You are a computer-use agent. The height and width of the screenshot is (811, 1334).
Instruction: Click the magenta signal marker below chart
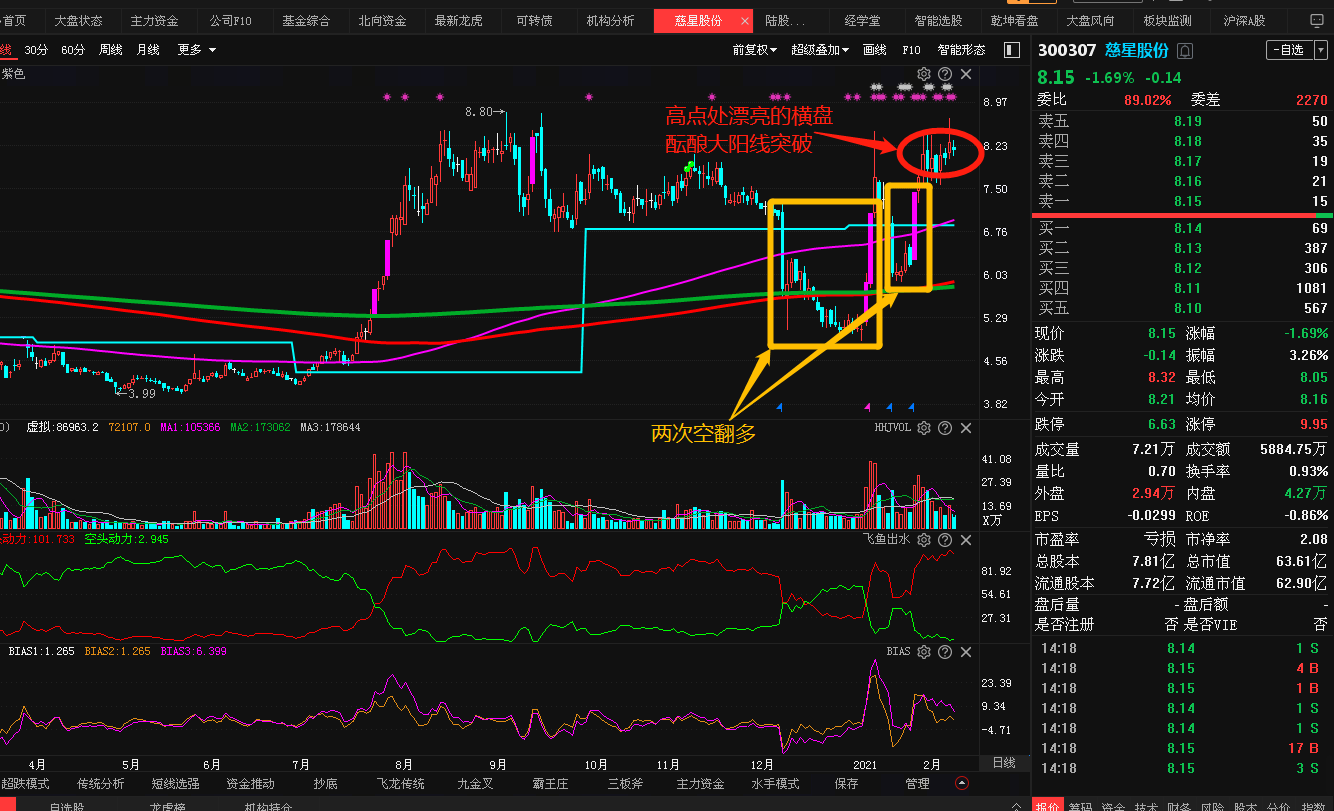[867, 407]
